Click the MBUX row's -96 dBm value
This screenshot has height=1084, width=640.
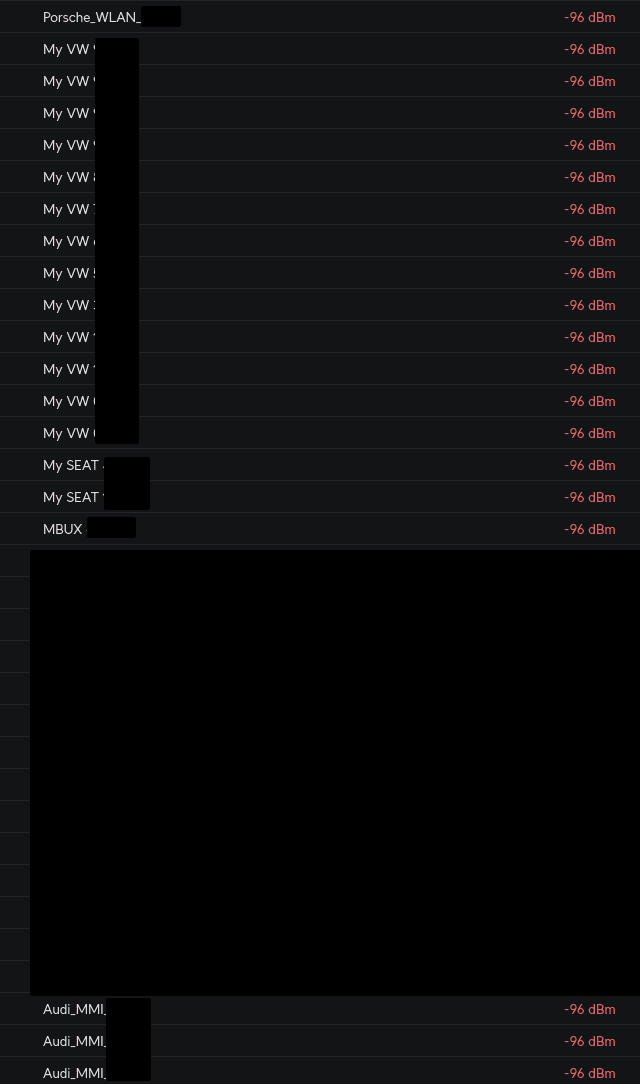589,529
